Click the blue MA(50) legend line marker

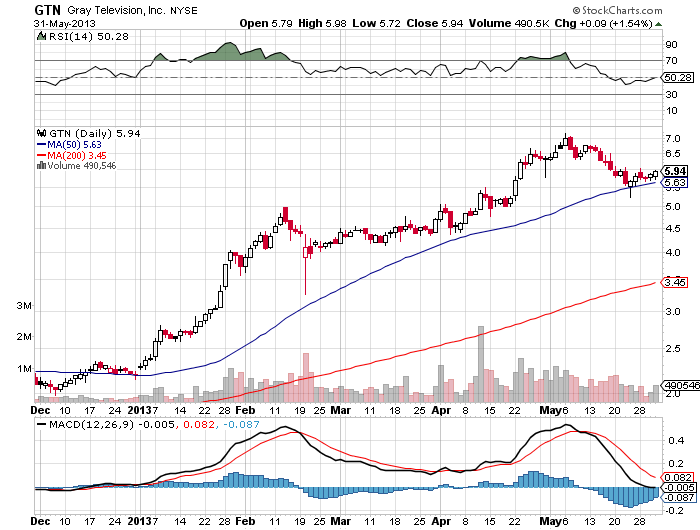pyautogui.click(x=41, y=145)
